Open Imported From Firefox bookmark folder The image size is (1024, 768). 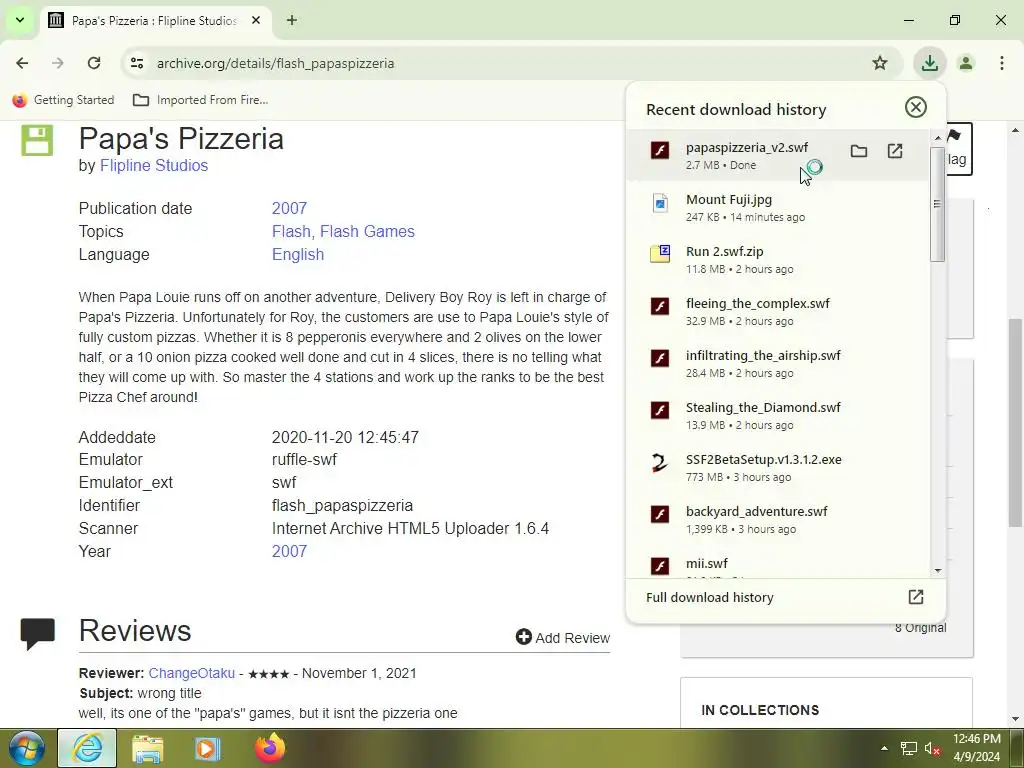point(200,100)
